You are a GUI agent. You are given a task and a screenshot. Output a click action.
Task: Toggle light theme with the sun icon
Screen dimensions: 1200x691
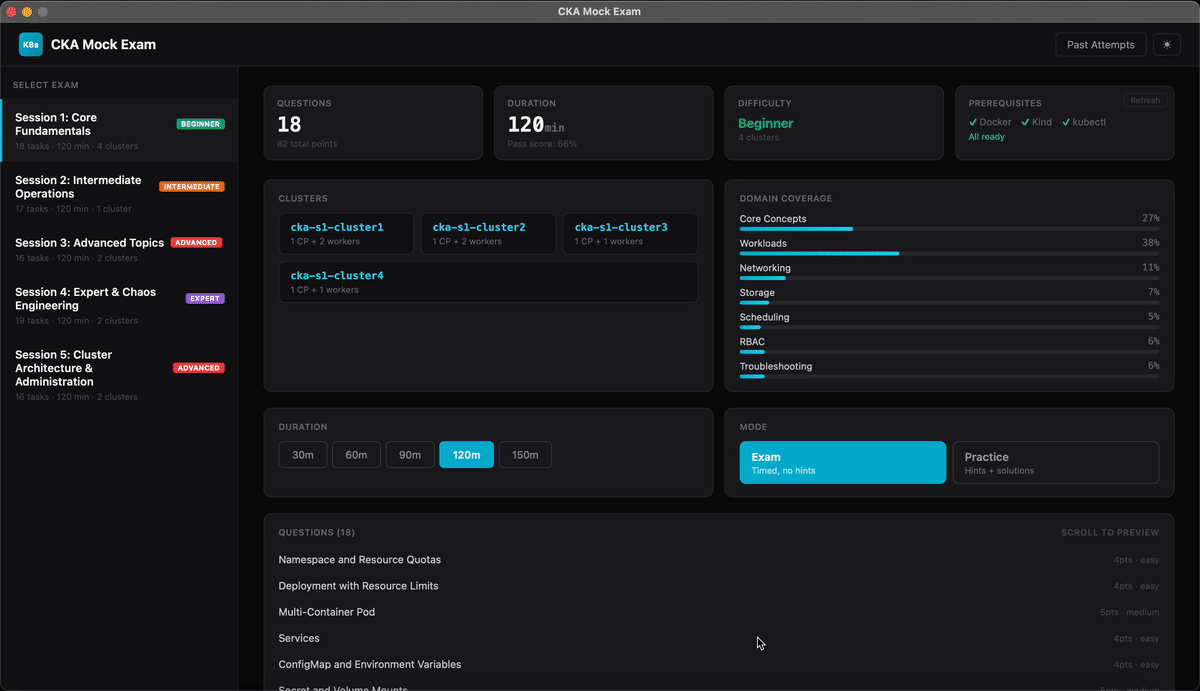(1167, 44)
